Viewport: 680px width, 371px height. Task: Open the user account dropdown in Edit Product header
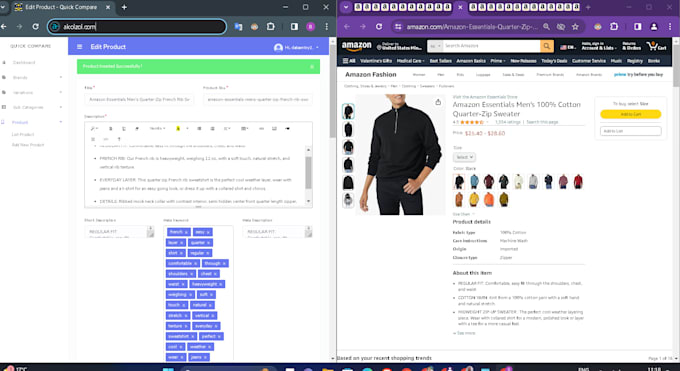(x=297, y=47)
